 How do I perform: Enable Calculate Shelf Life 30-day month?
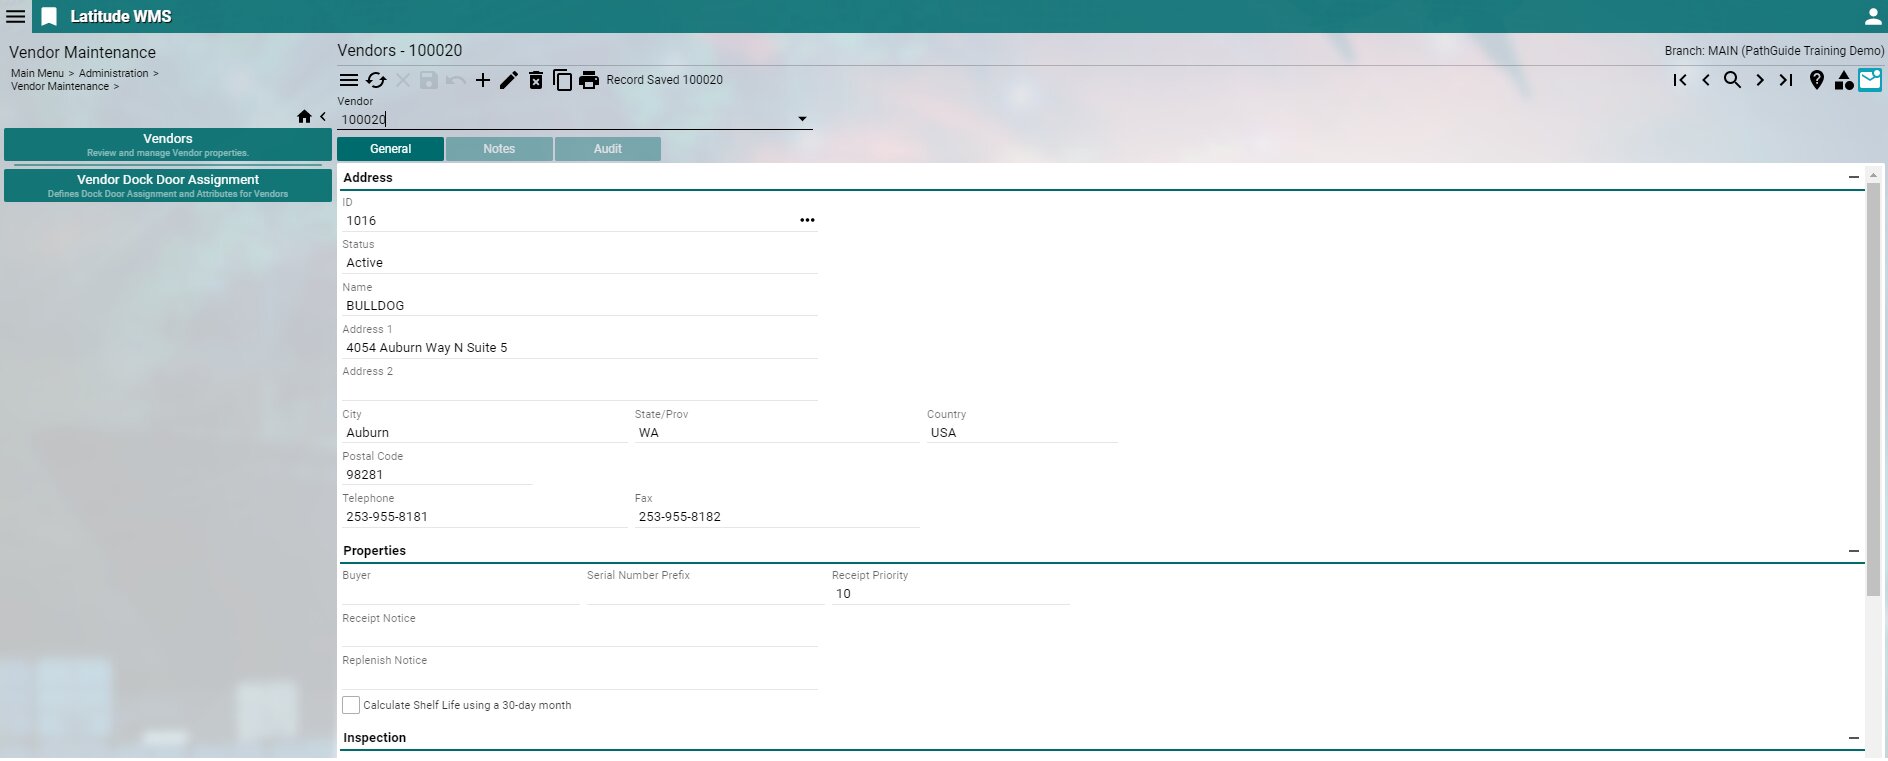pos(351,705)
